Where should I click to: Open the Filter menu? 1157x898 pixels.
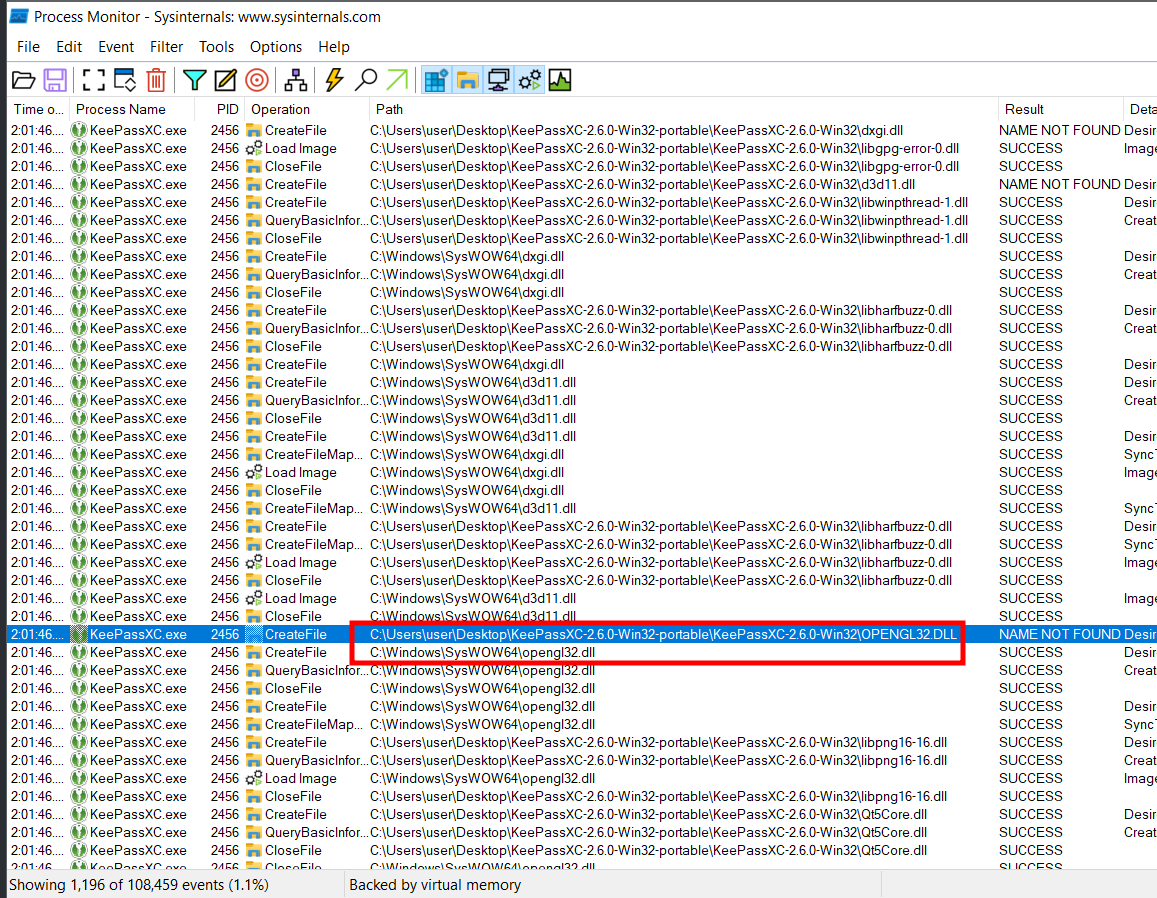[166, 47]
